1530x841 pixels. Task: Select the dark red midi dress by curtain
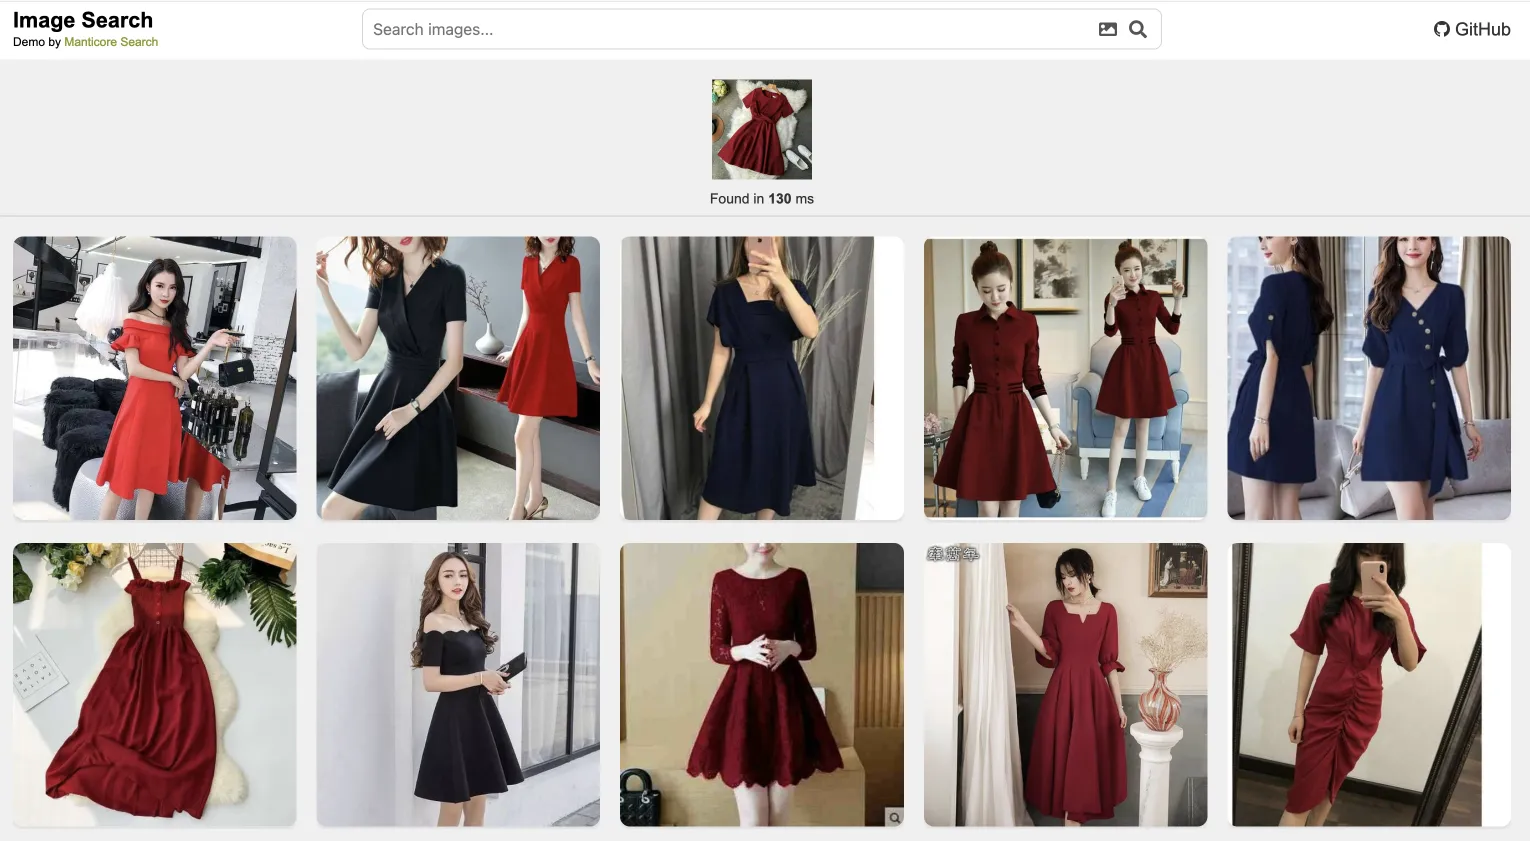click(1064, 685)
